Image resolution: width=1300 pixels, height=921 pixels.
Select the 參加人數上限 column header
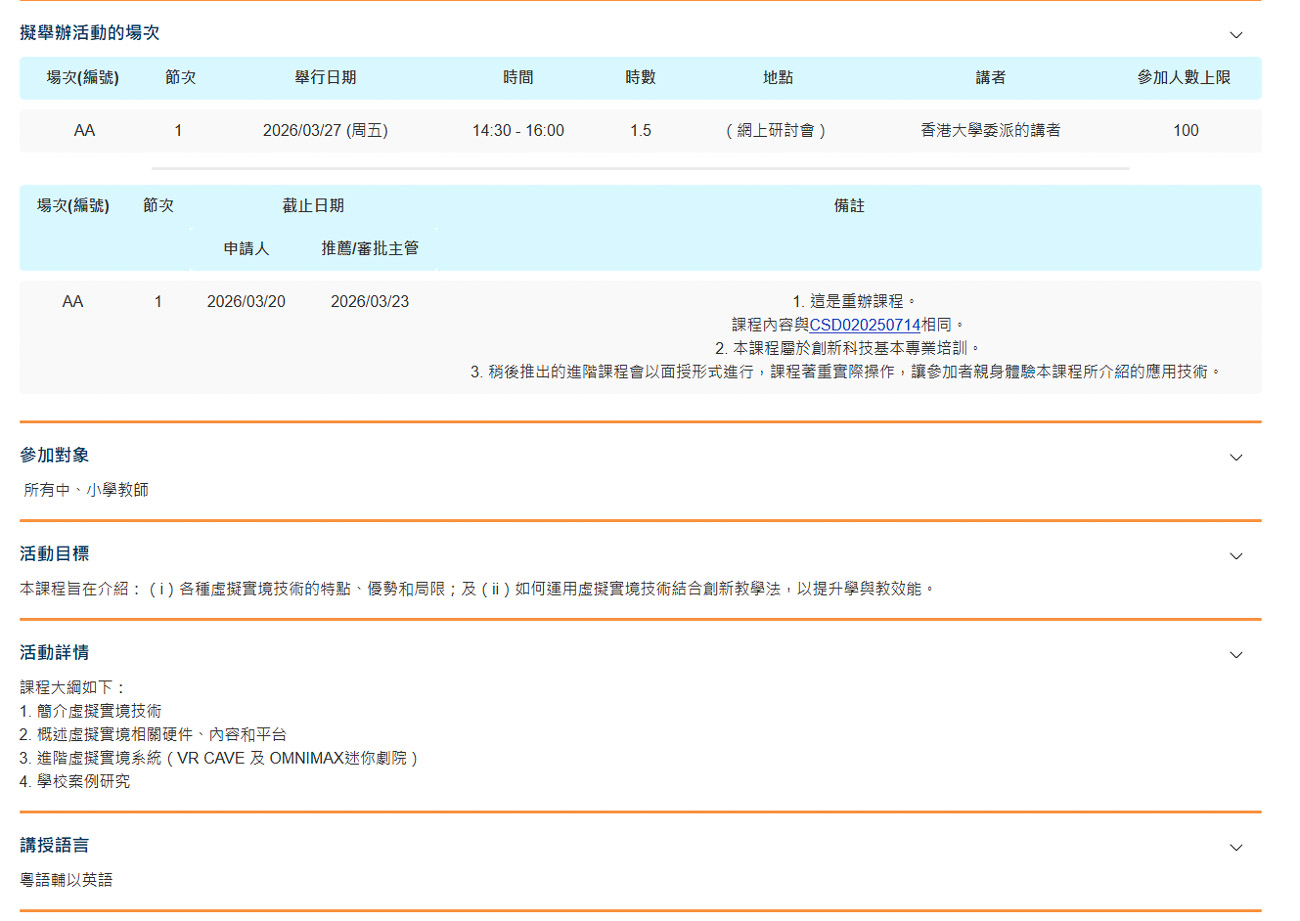(x=1184, y=78)
